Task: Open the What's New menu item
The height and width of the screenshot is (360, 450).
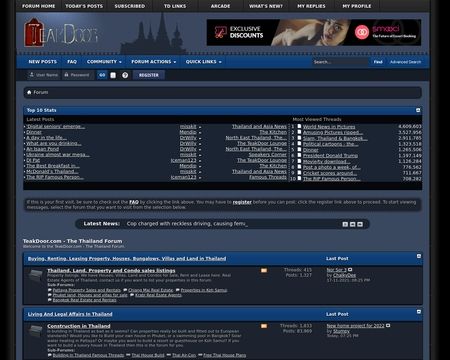Action: (266, 6)
